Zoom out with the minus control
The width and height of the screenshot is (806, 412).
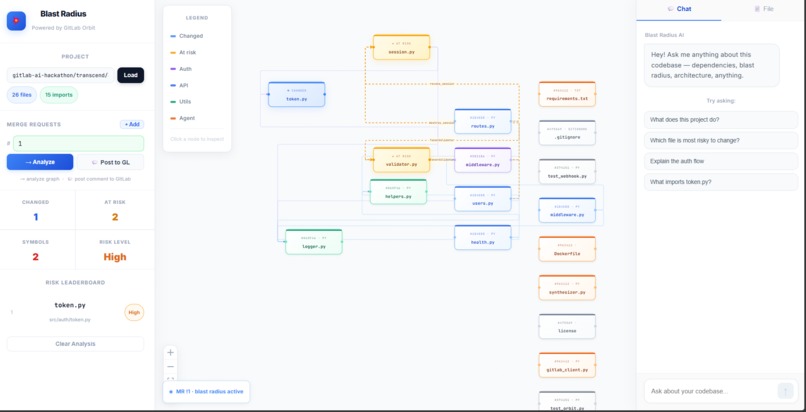pyautogui.click(x=171, y=366)
